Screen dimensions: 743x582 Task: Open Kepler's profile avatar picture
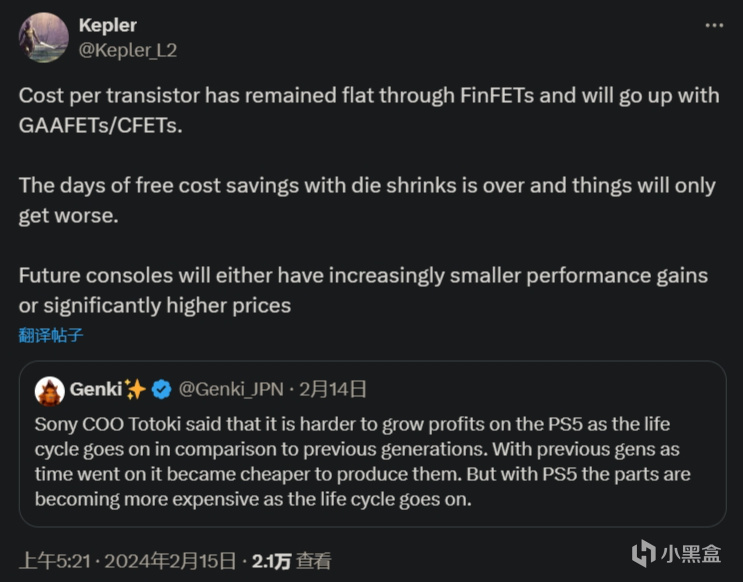44,37
